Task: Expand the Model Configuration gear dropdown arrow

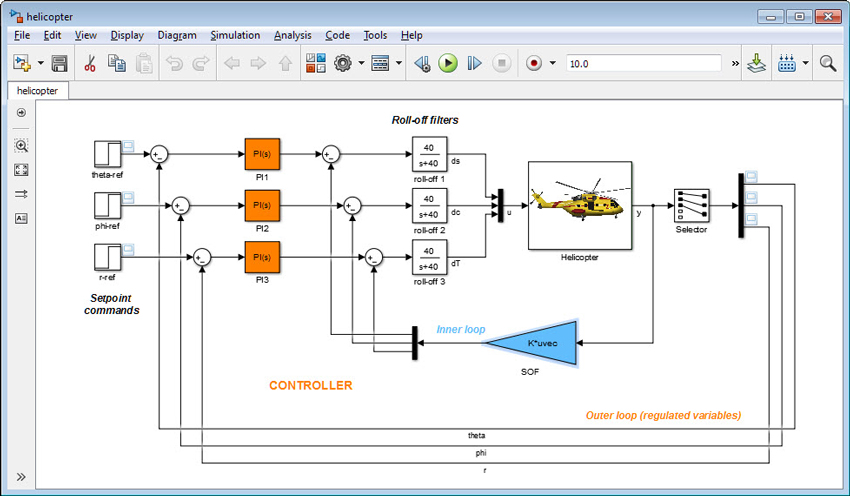Action: click(x=359, y=63)
